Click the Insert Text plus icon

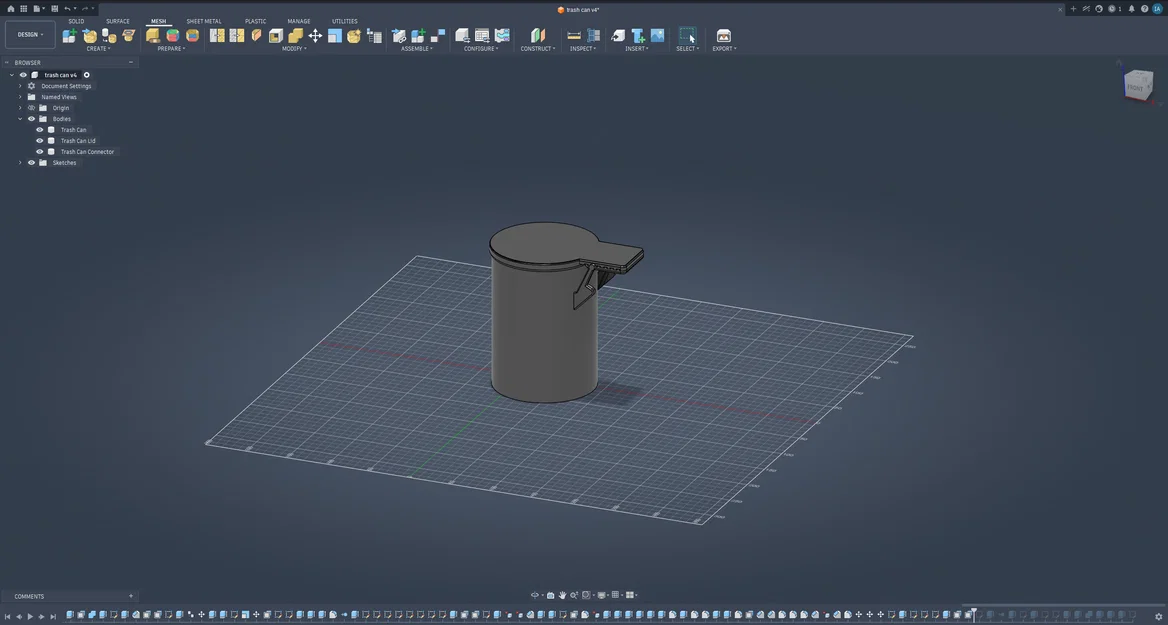[x=638, y=36]
